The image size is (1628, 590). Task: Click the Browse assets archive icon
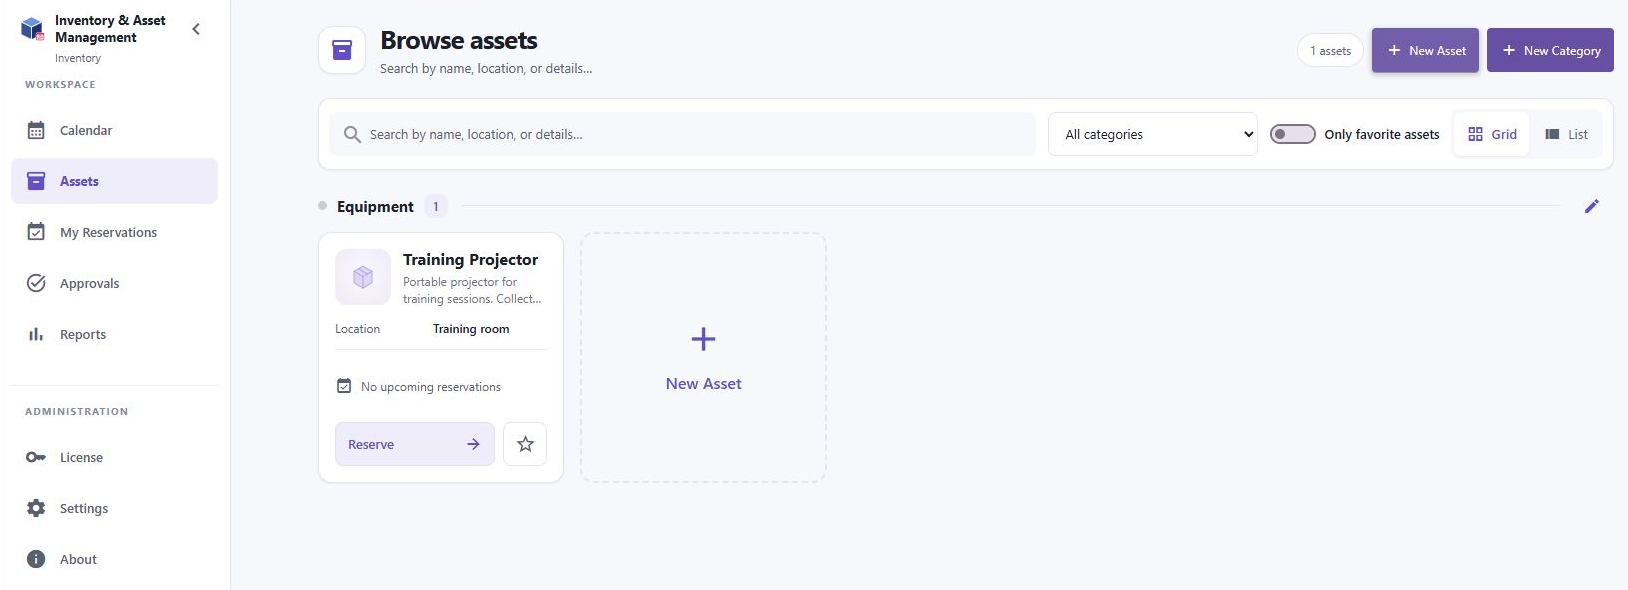342,50
